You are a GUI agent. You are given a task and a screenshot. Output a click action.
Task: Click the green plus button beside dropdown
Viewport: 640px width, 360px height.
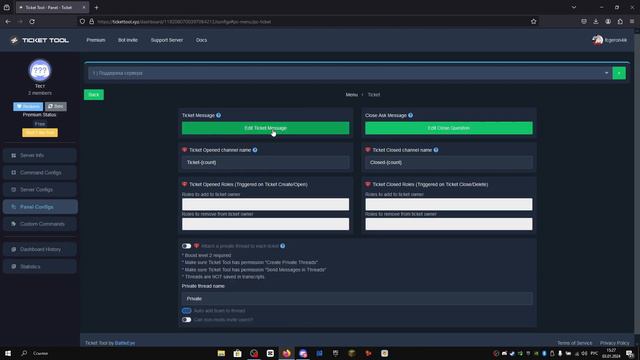click(x=619, y=73)
